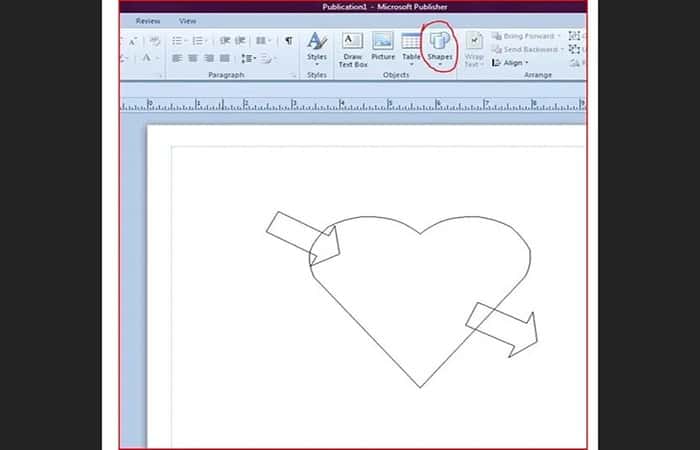Click the Bring Forward button
Image resolution: width=700 pixels, height=450 pixels.
[x=527, y=36]
